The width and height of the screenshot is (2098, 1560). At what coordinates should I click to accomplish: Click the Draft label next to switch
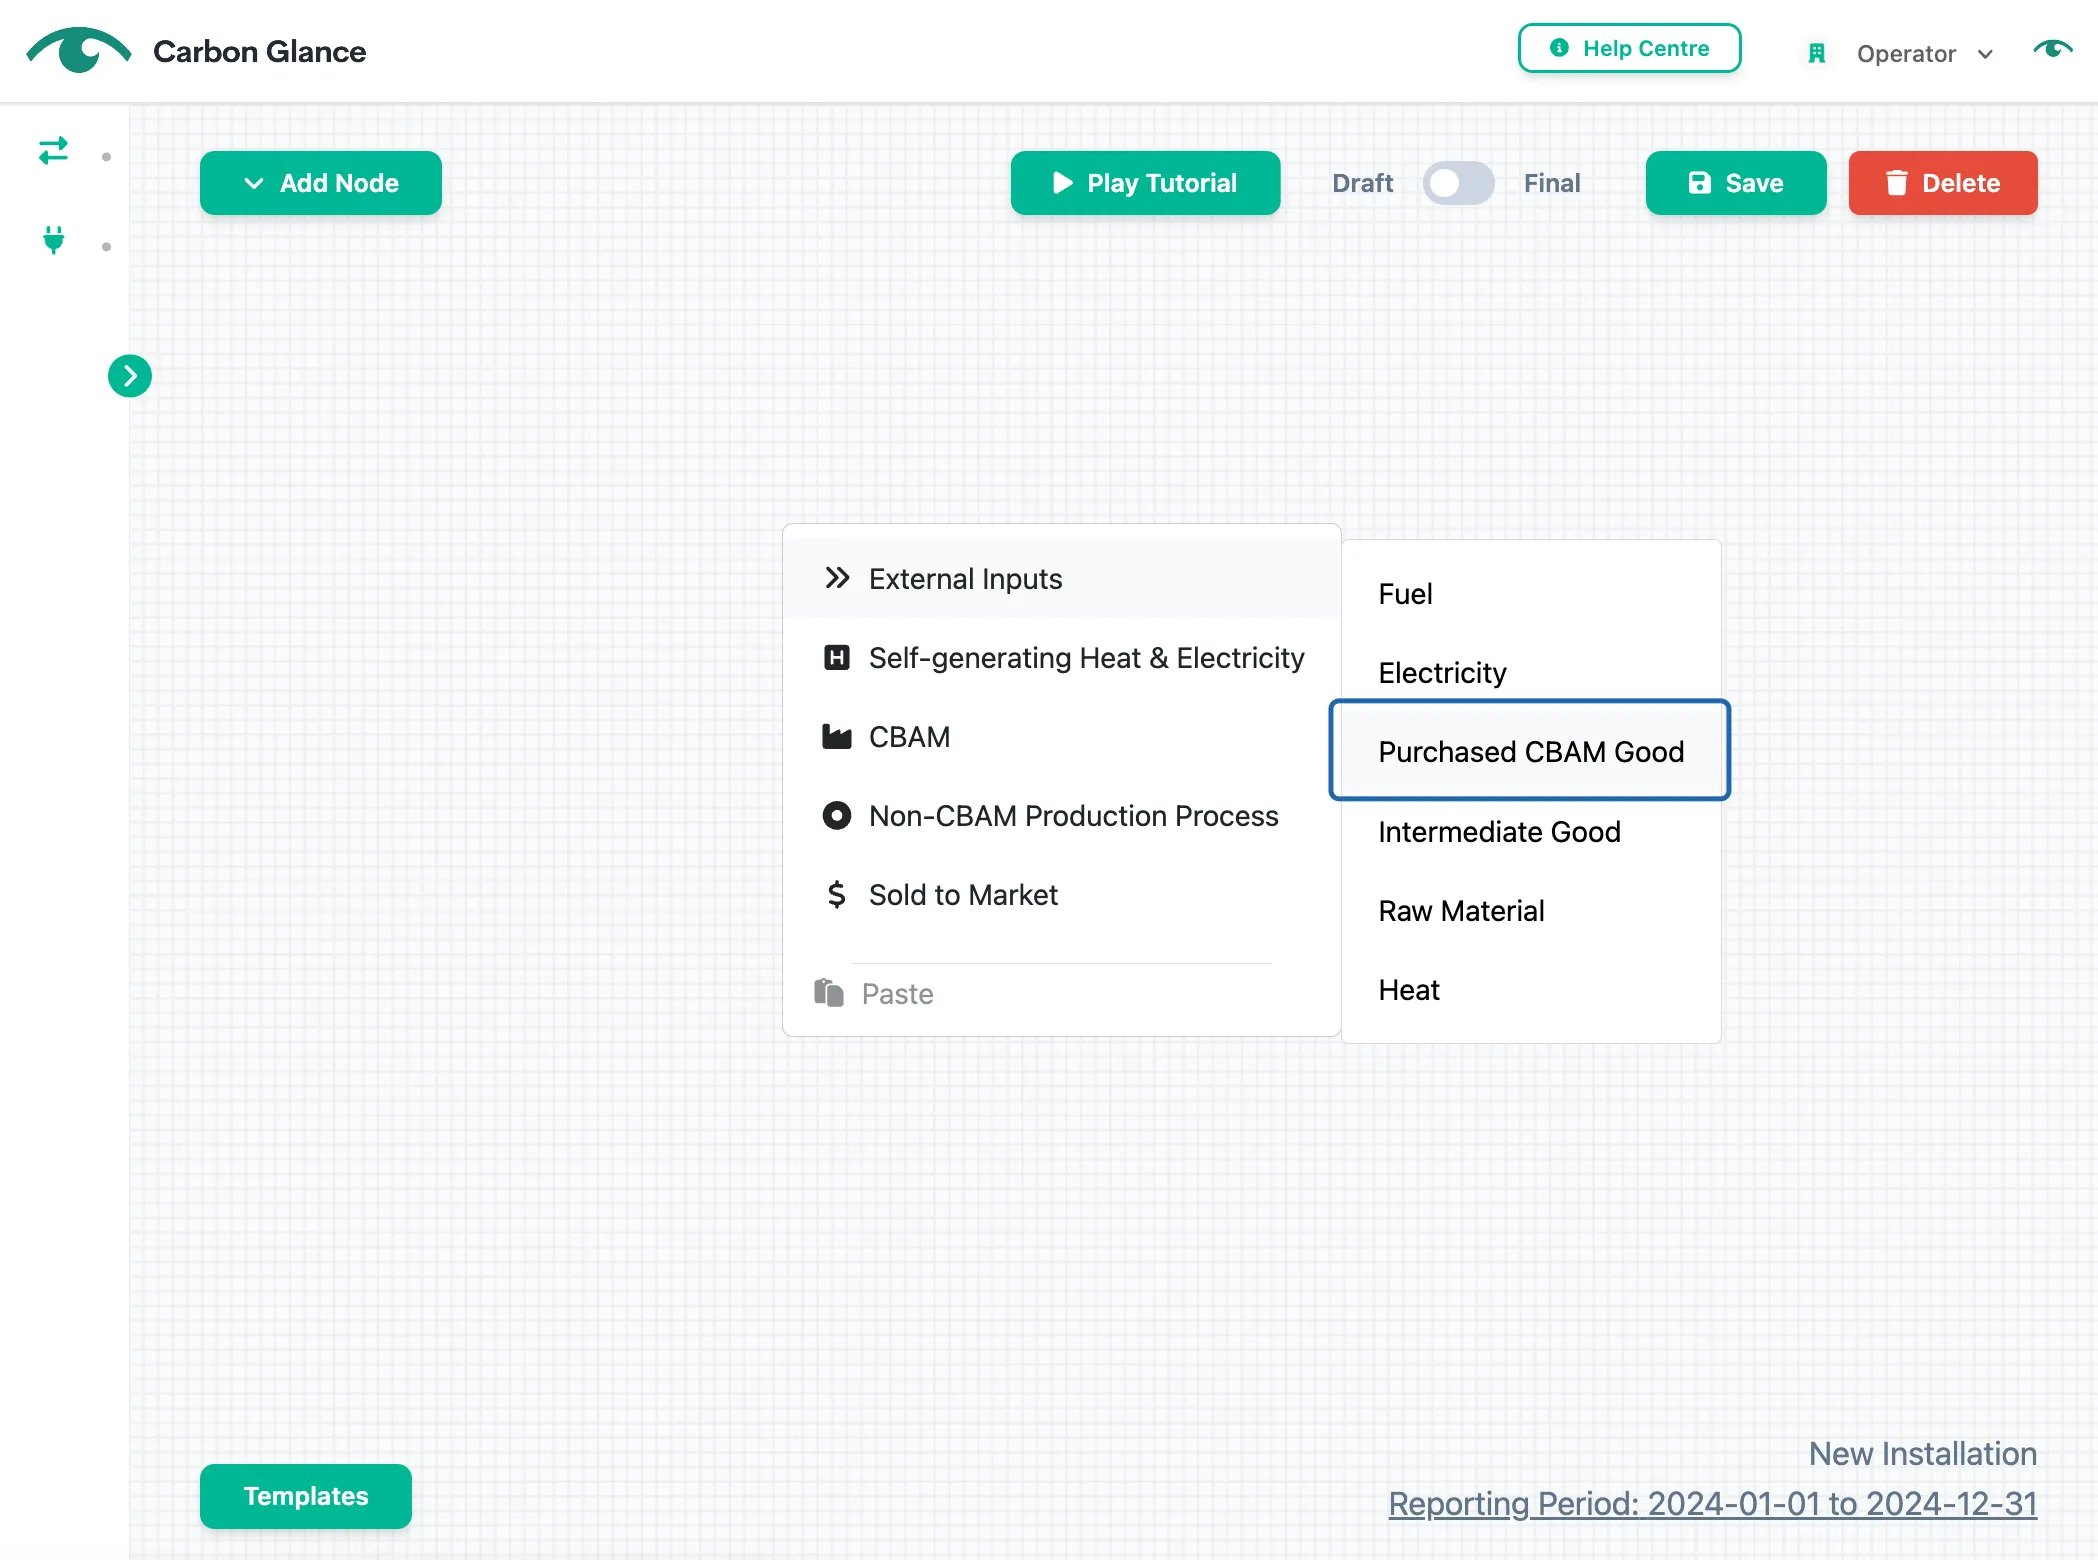[x=1362, y=183]
